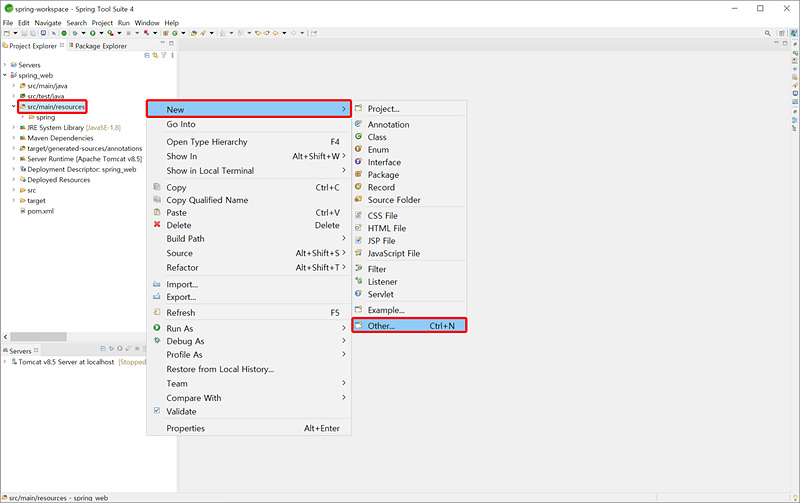
Task: Click the Servlet icon in New submenu
Action: (359, 293)
